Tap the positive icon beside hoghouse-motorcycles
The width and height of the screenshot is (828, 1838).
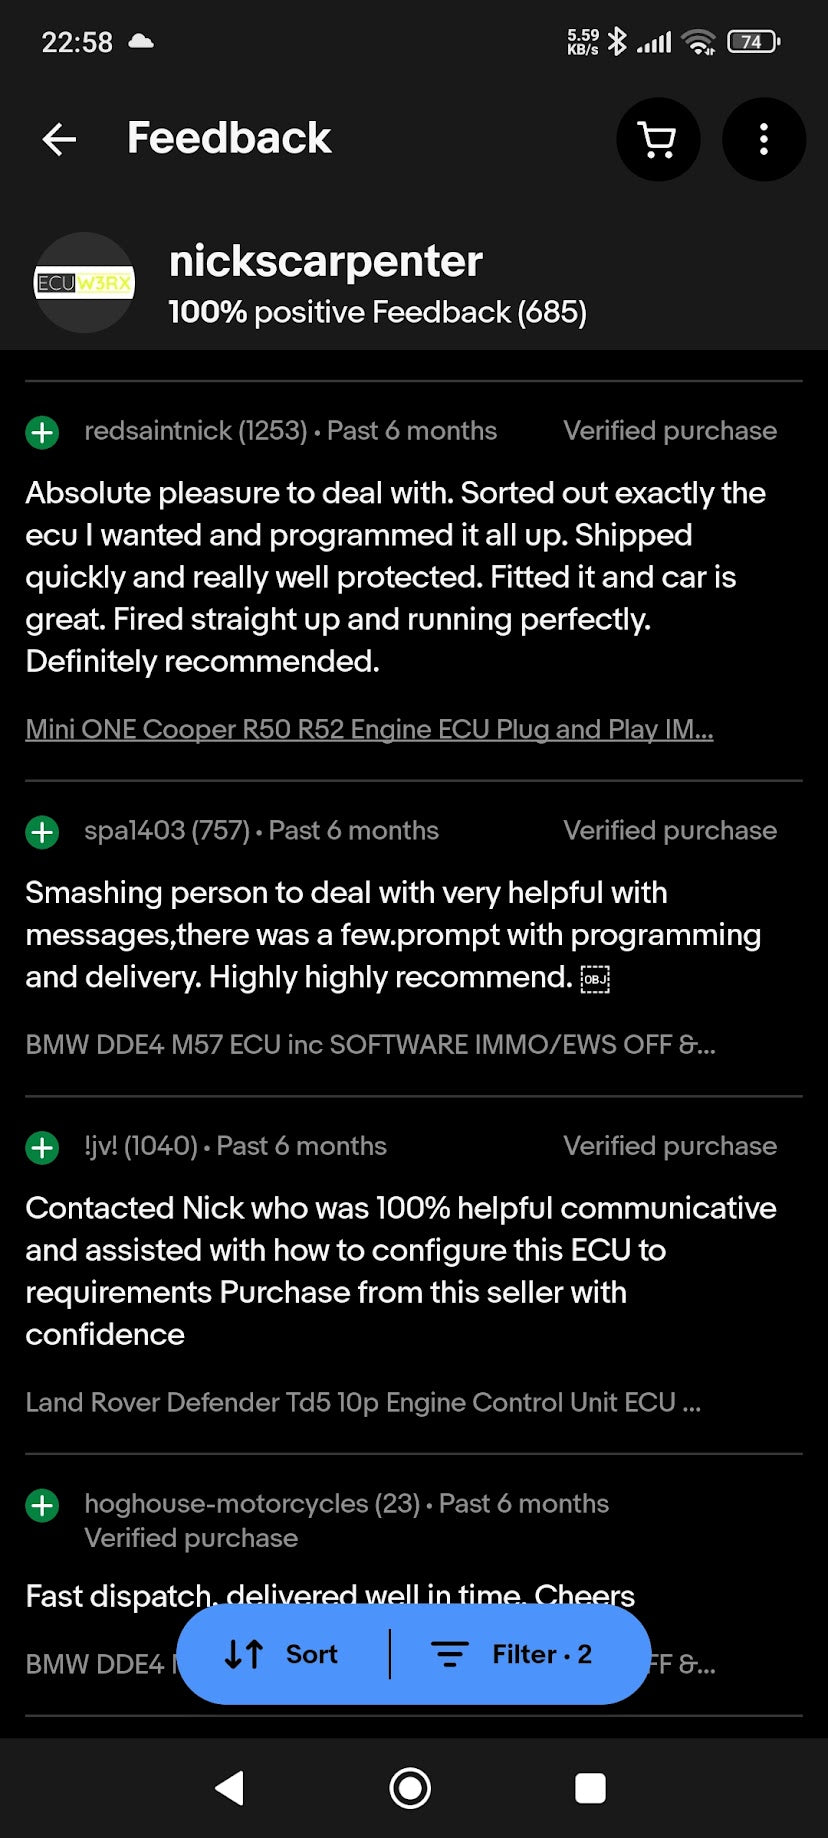[42, 1505]
